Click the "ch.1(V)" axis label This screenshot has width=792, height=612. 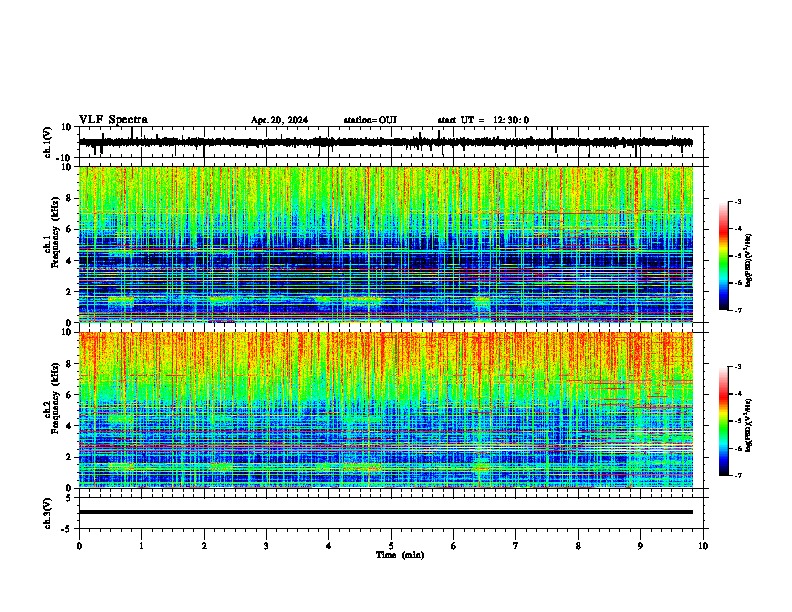click(x=47, y=142)
